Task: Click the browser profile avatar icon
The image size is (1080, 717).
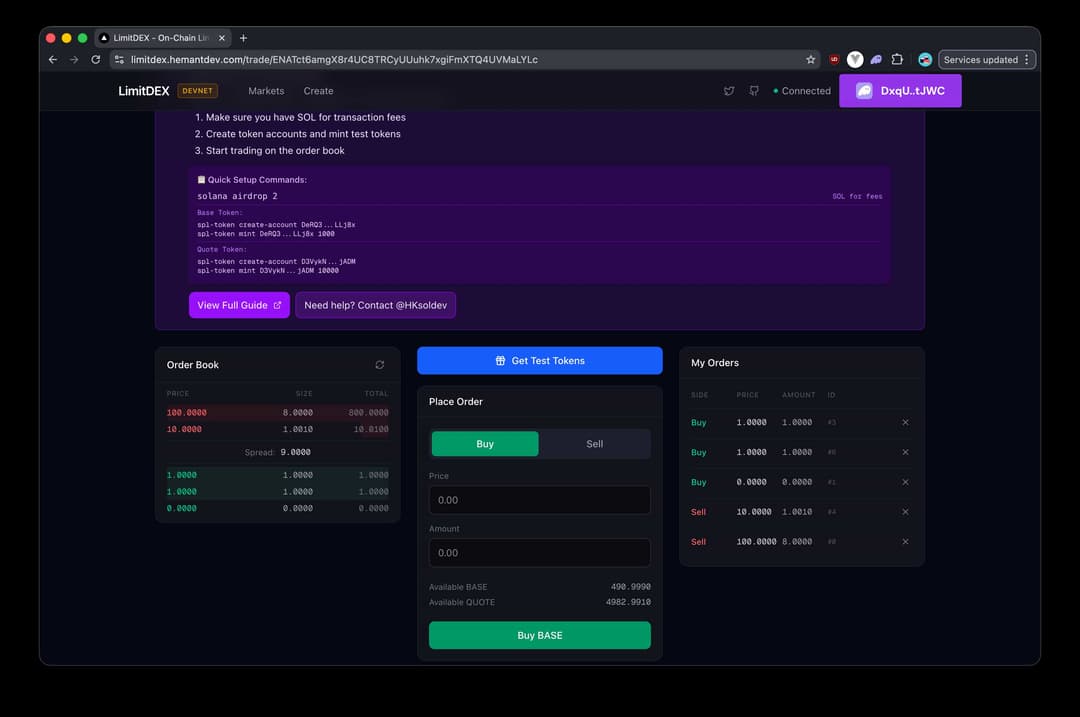Action: [x=924, y=59]
